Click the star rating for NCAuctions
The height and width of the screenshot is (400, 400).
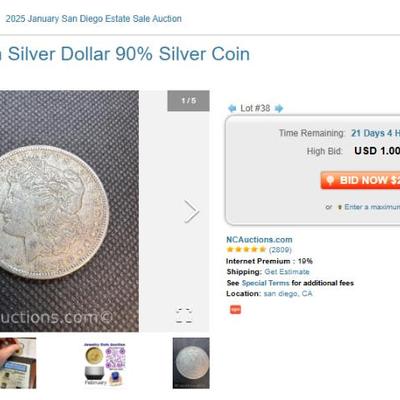(x=246, y=250)
